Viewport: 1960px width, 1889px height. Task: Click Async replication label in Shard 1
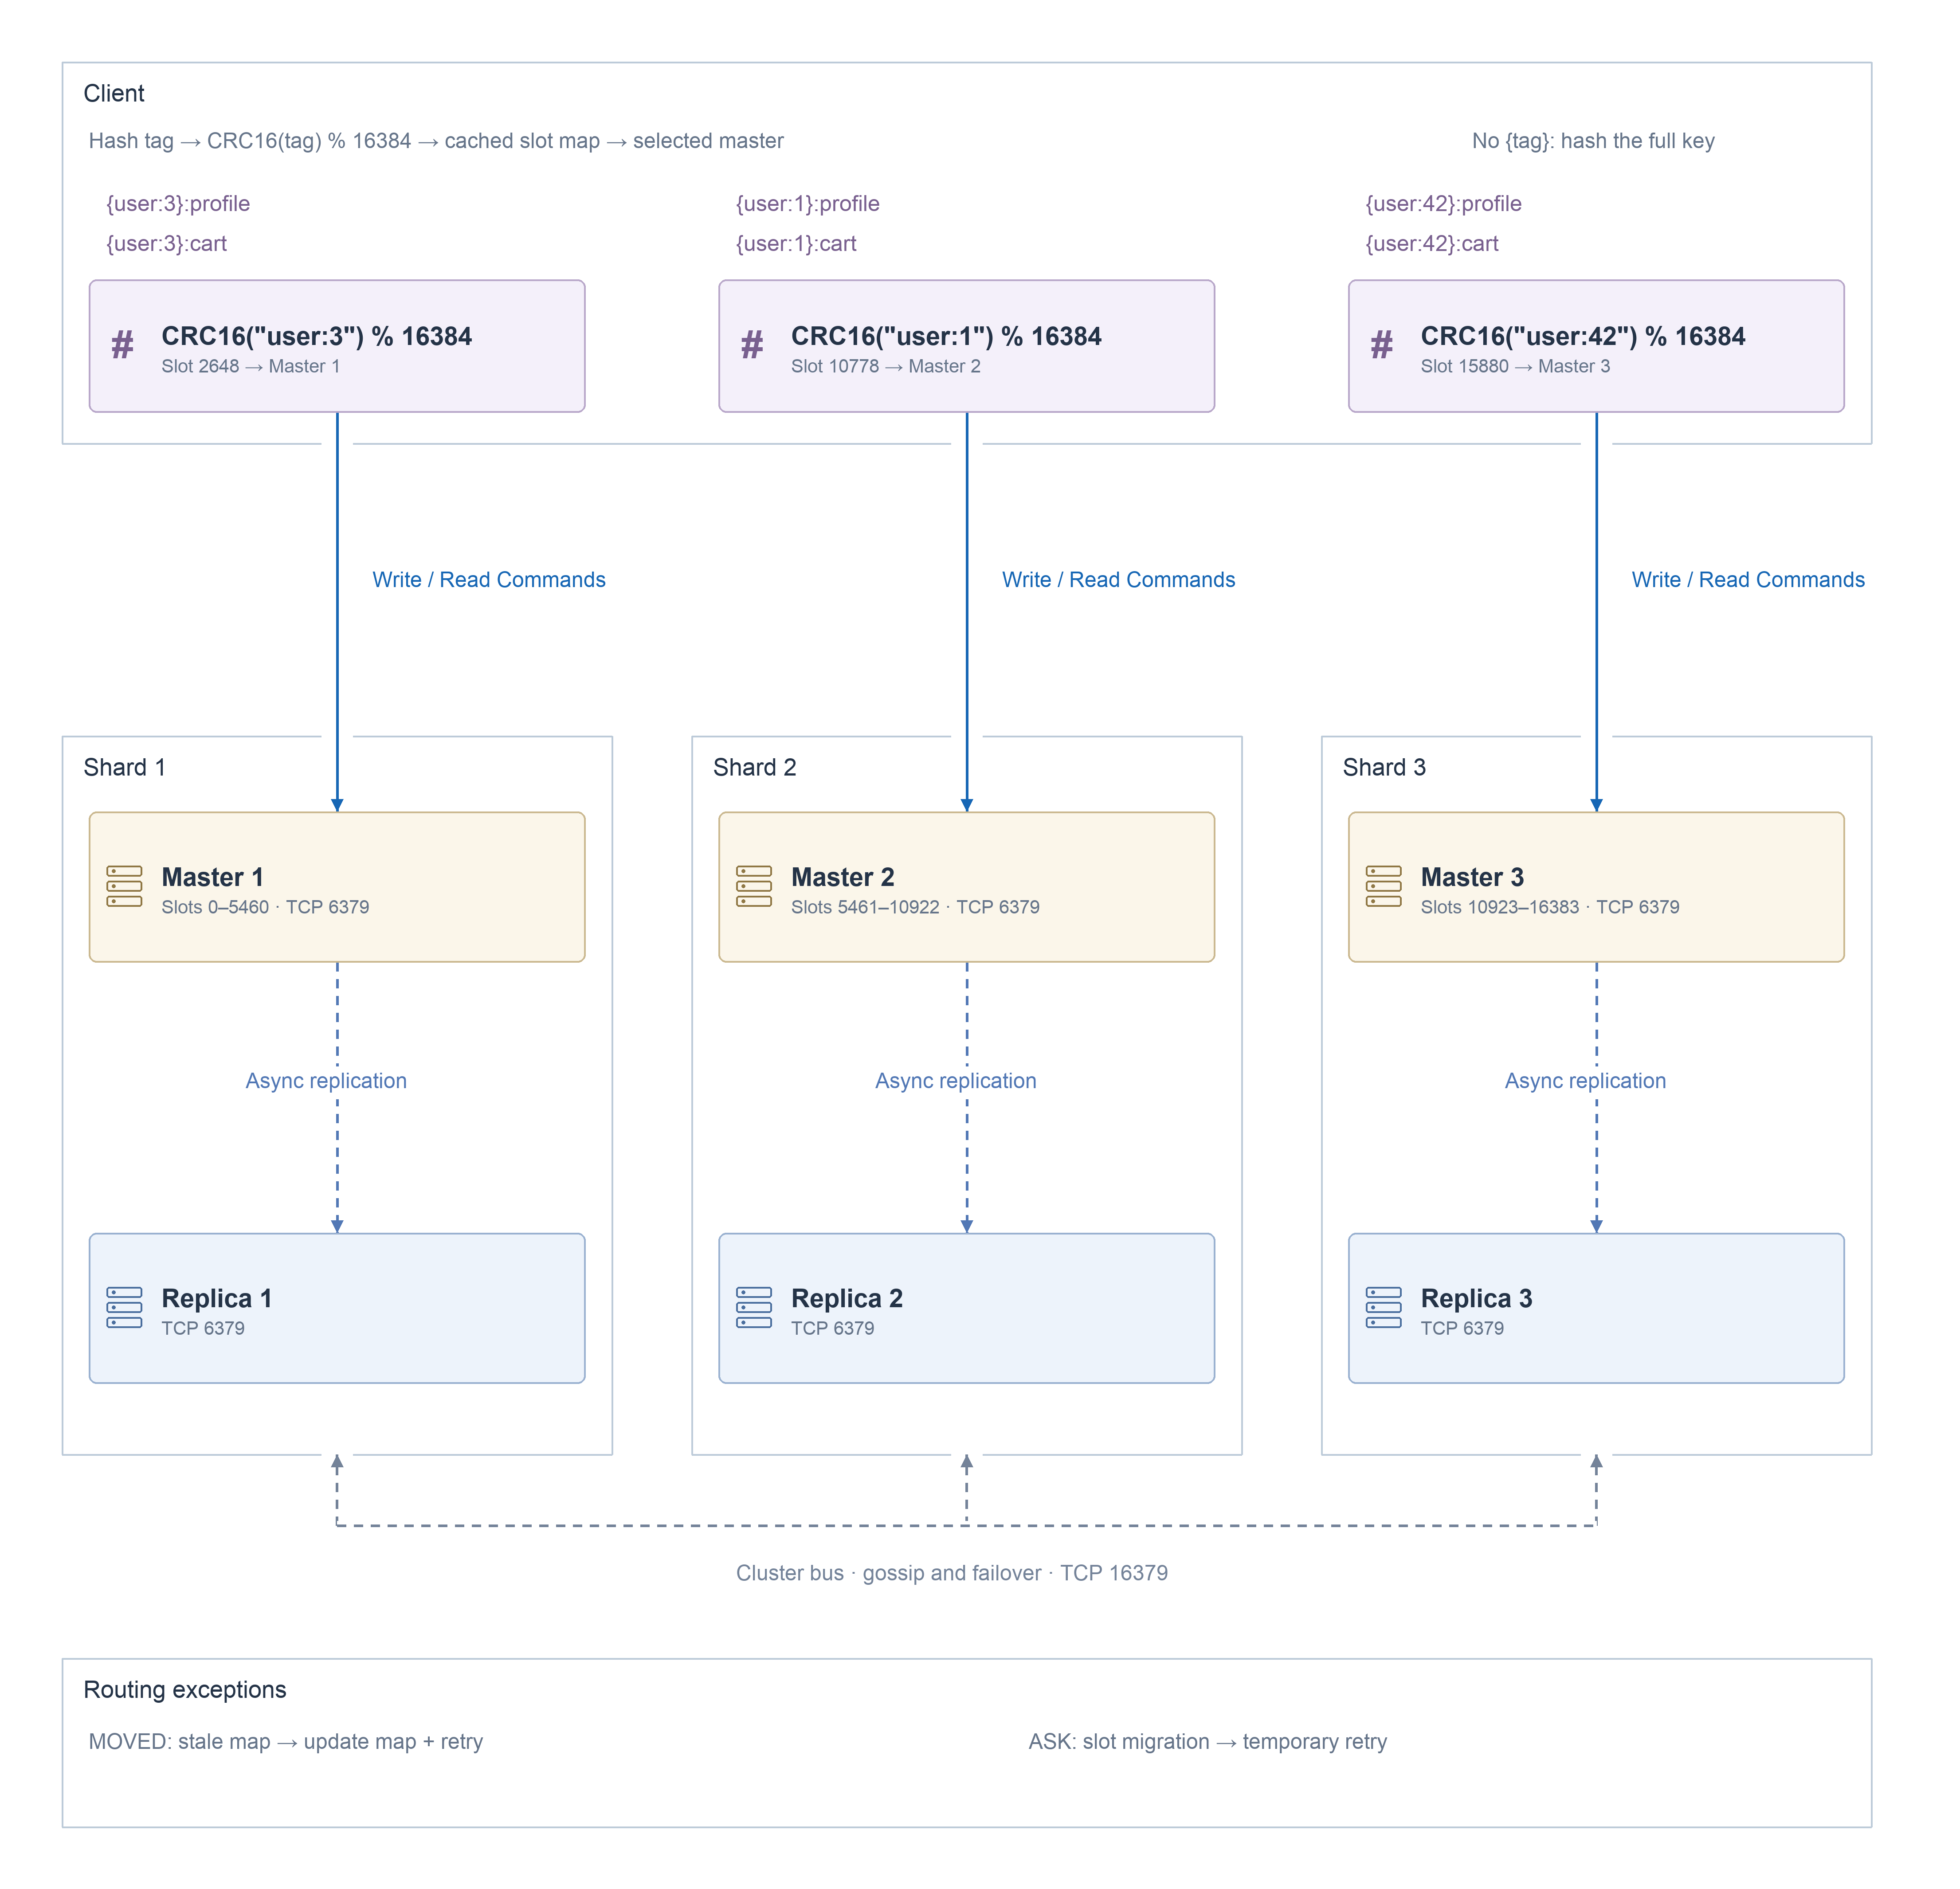pyautogui.click(x=326, y=1081)
